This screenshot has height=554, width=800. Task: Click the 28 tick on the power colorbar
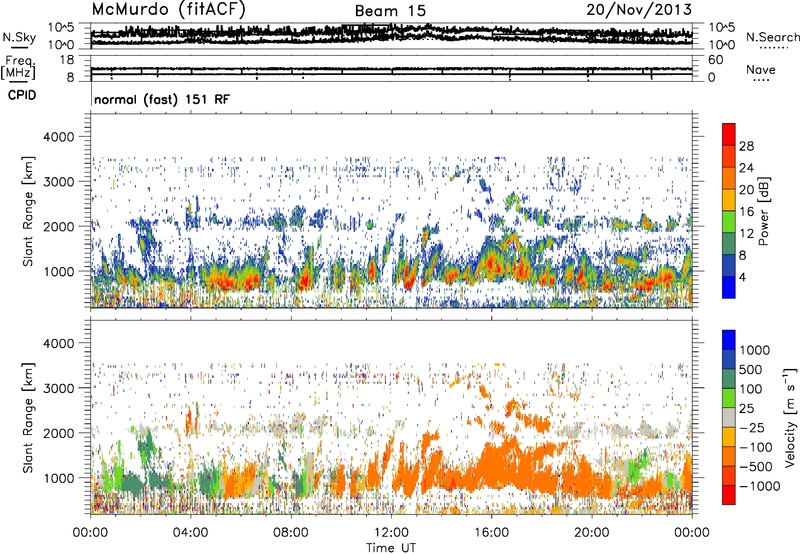point(746,146)
